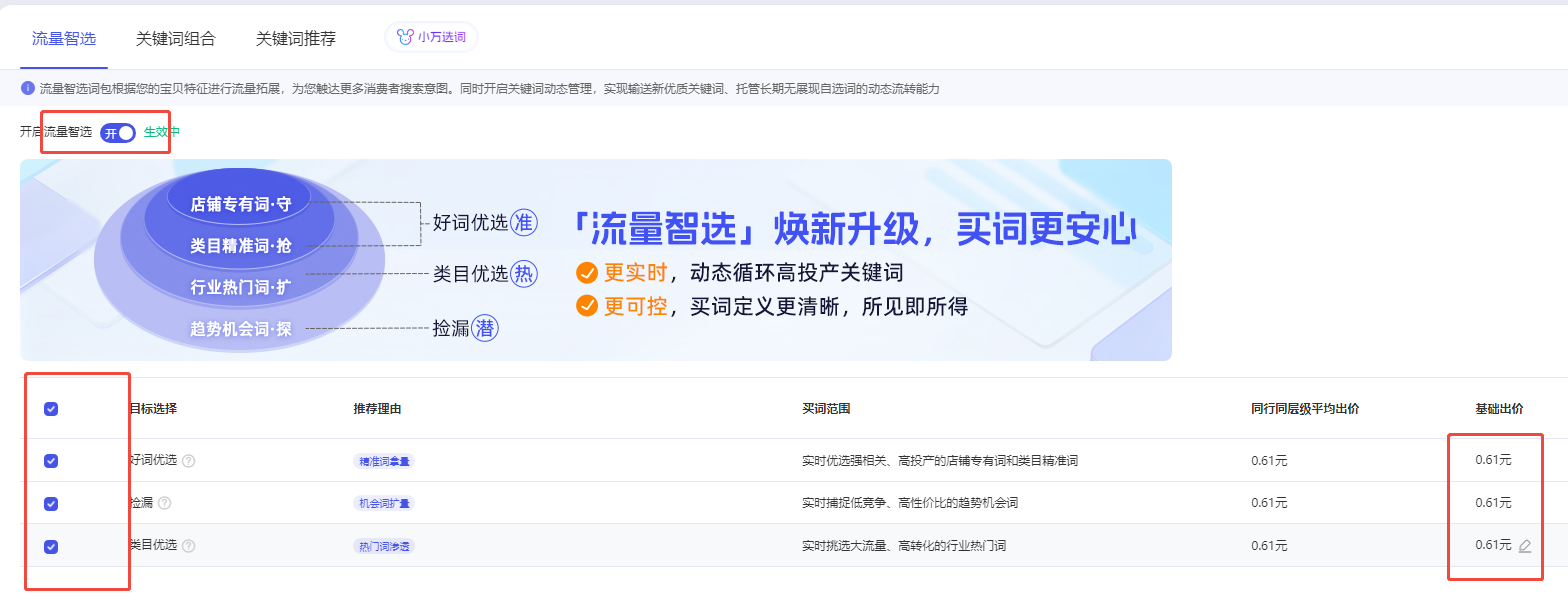1568x616 pixels.
Task: Click the help icon beside 好词优选
Action: pyautogui.click(x=189, y=461)
